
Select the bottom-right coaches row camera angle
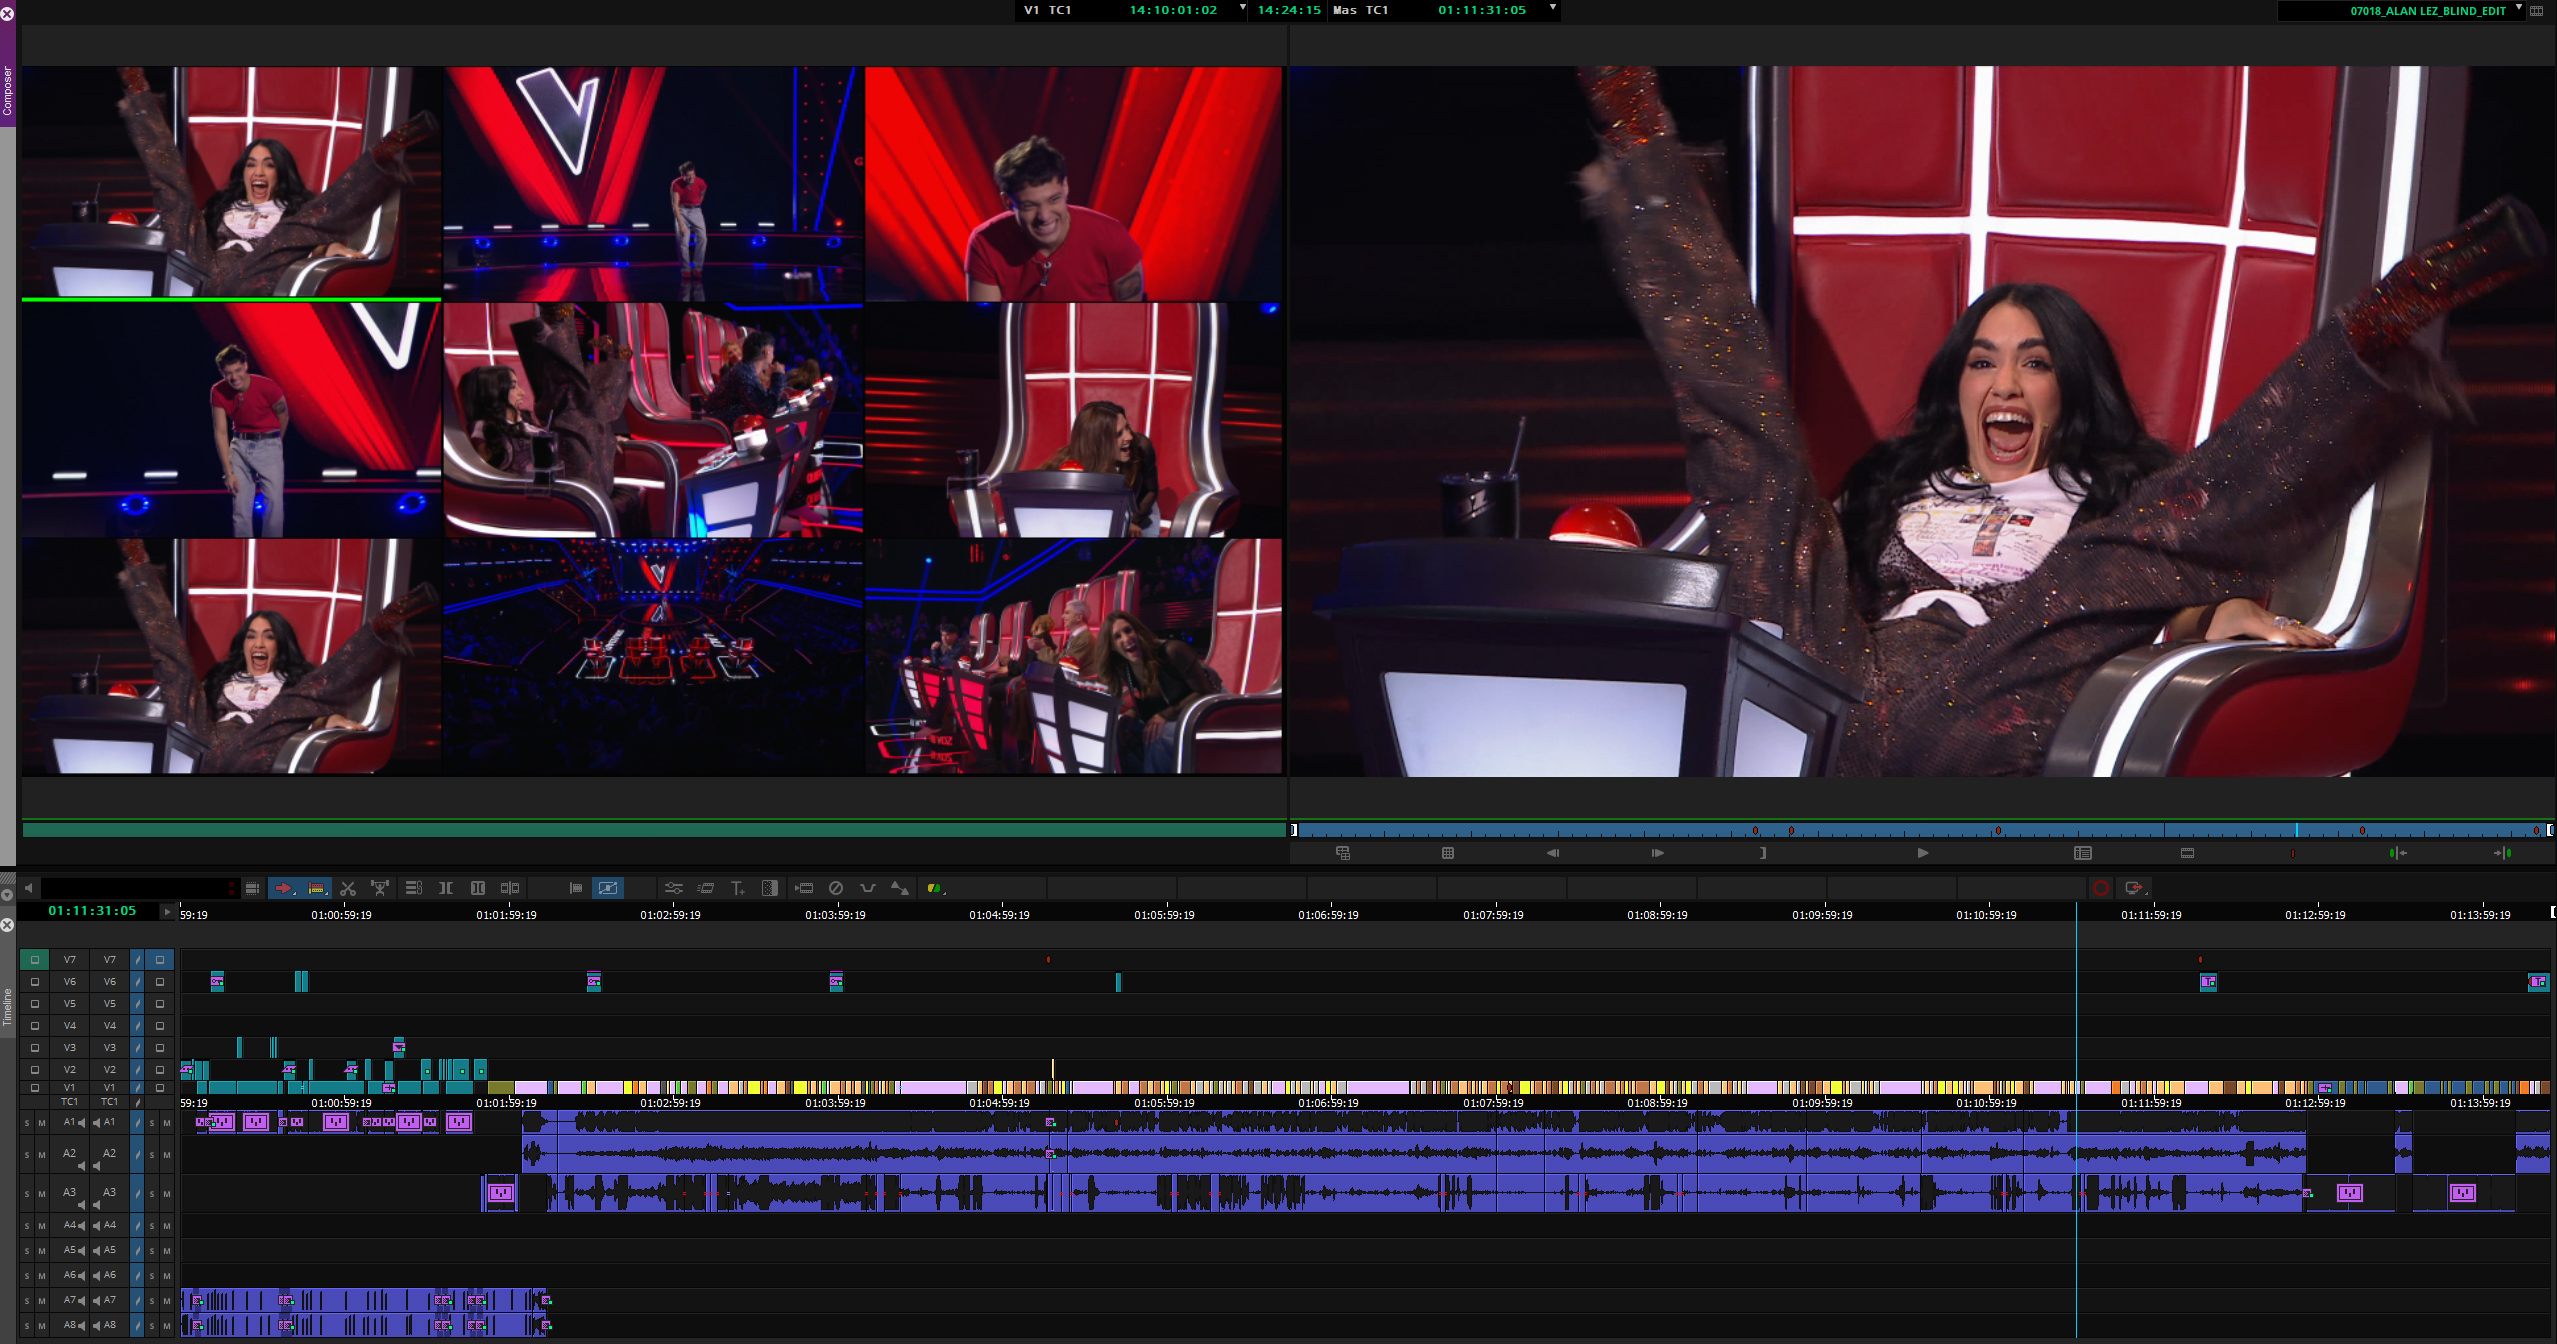coord(1074,657)
